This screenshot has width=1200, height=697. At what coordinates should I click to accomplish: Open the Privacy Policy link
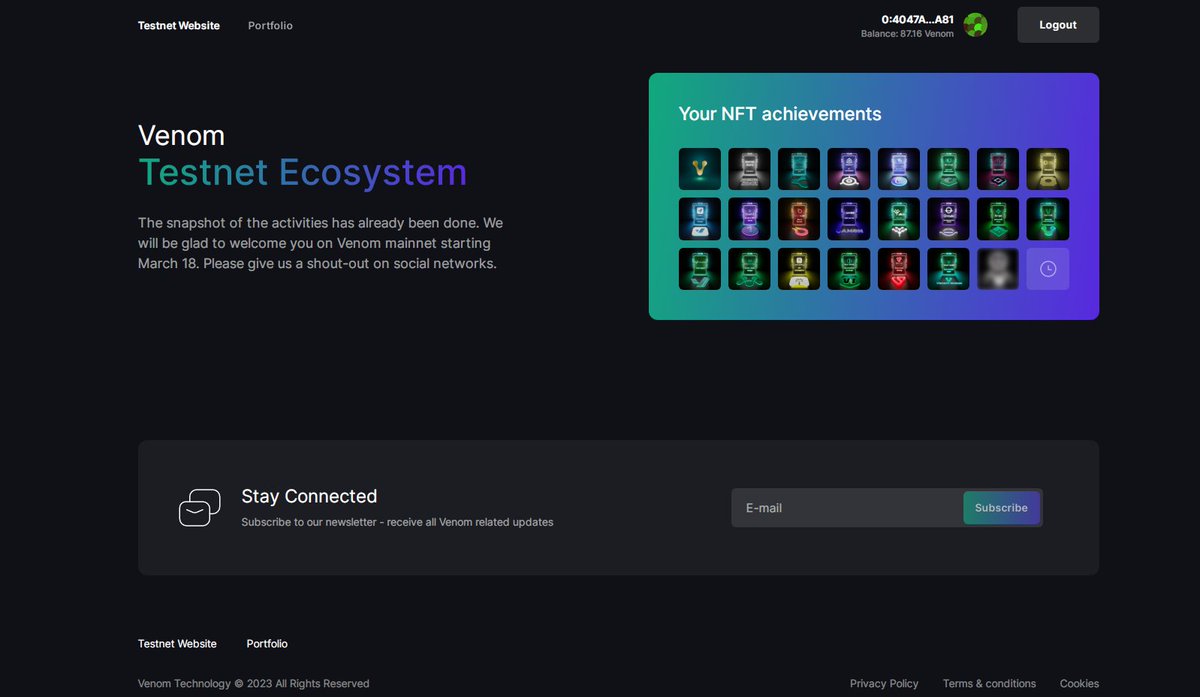[x=884, y=684]
